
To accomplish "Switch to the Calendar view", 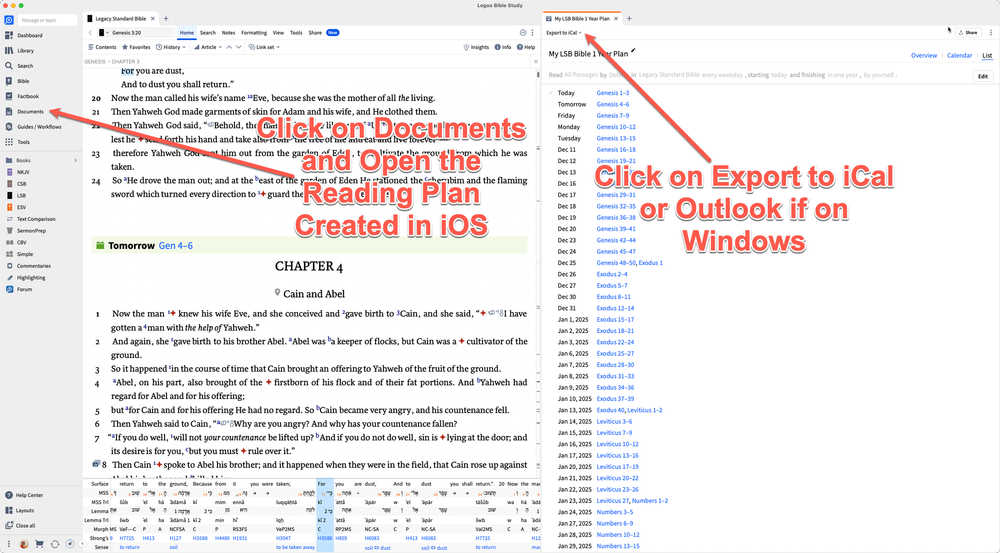I will coord(959,55).
